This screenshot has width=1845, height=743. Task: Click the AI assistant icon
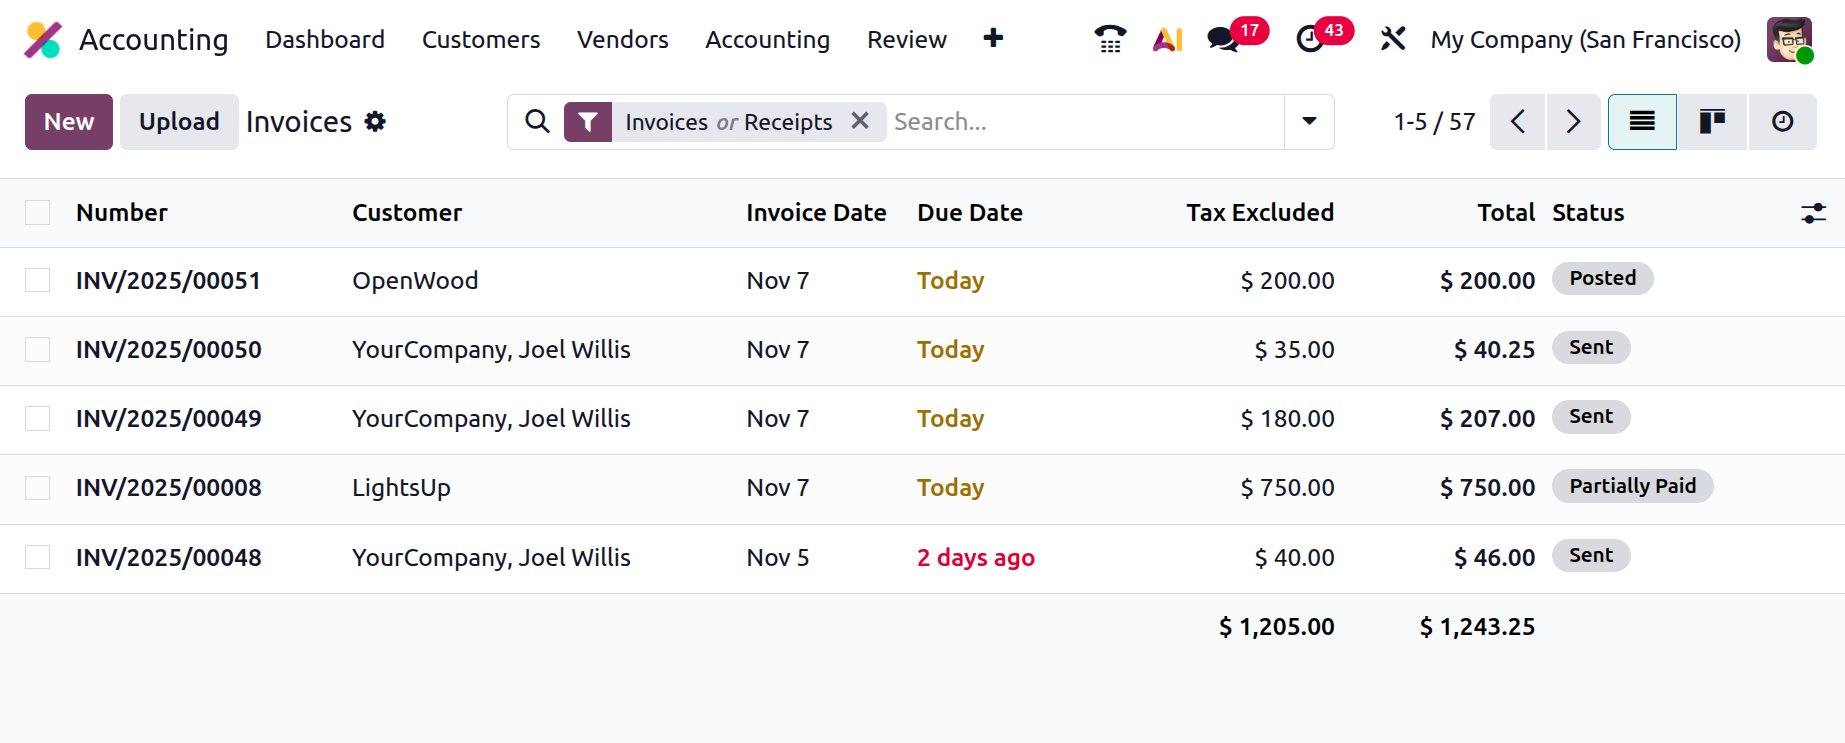point(1167,39)
